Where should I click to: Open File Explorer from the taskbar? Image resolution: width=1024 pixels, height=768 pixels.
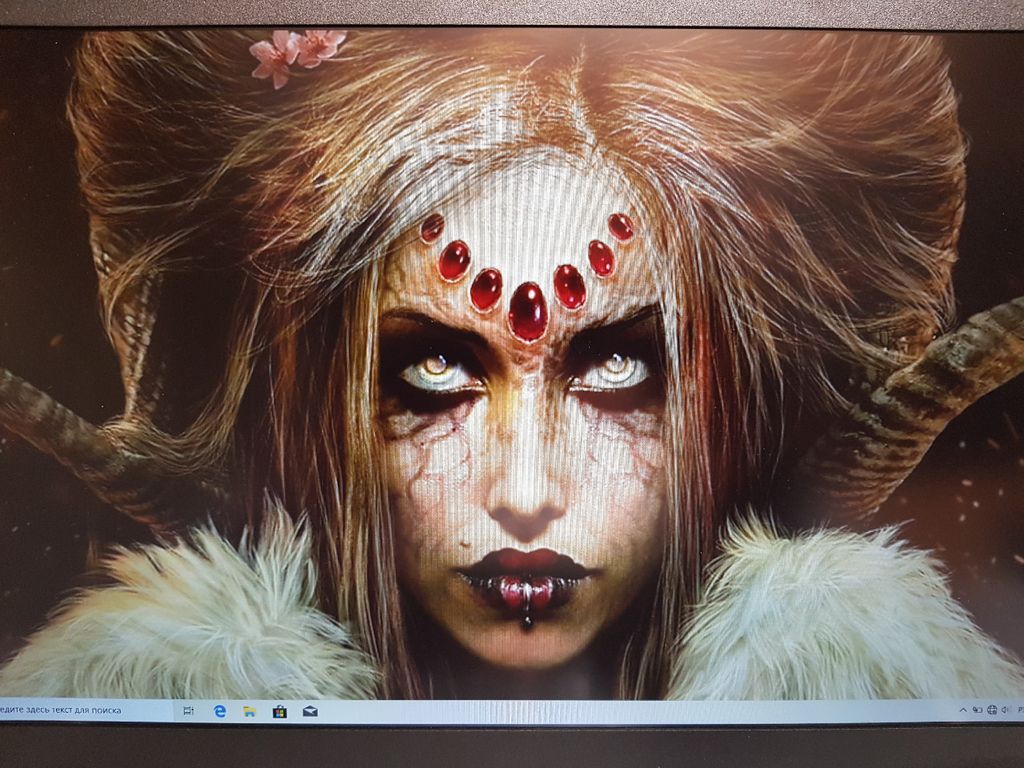pyautogui.click(x=249, y=711)
